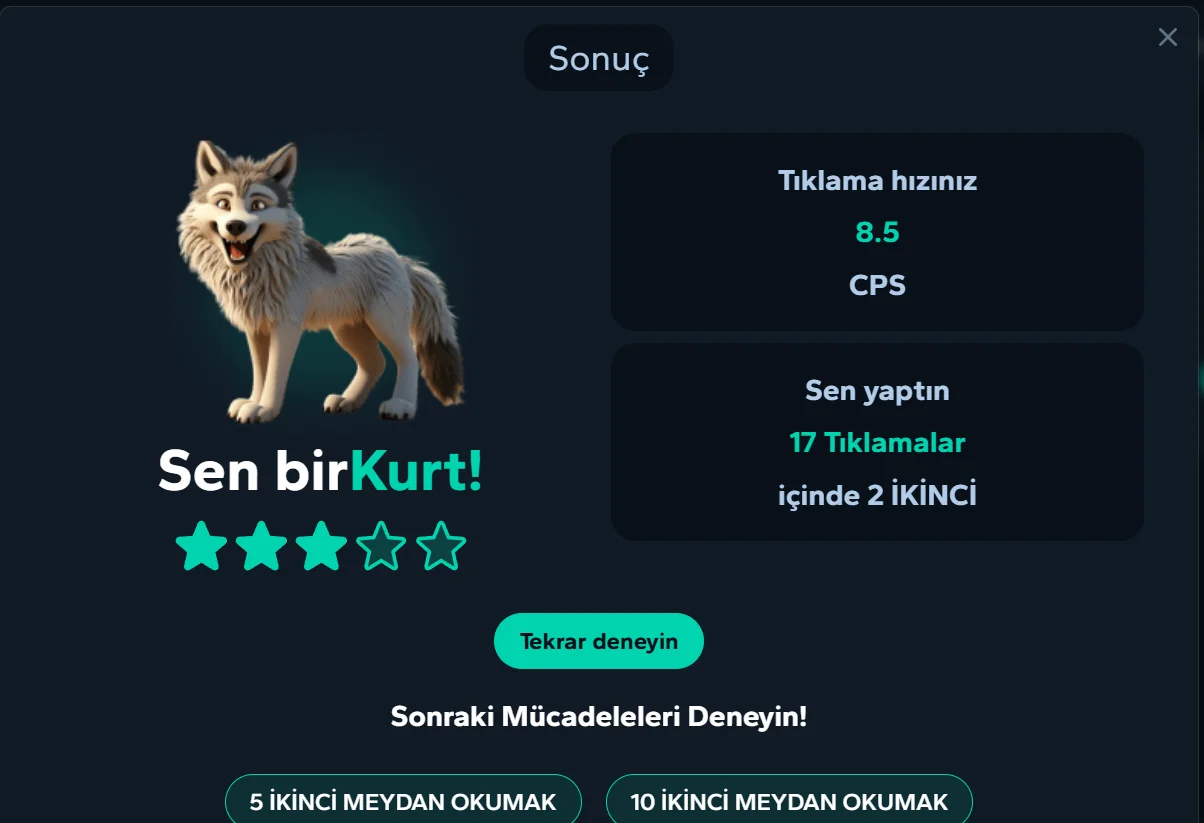Start the 5 İKİNCİ MEYDAN OKUMAK challenge
1204x823 pixels.
(x=403, y=801)
